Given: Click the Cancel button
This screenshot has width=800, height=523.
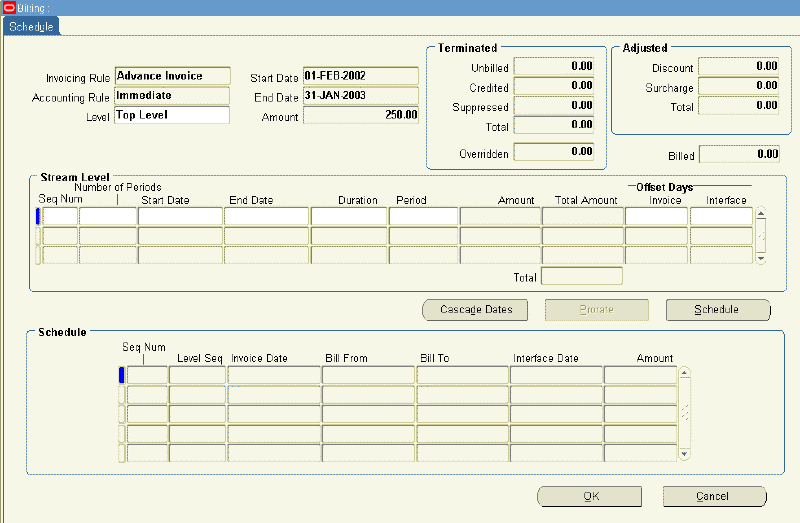Looking at the screenshot, I should (714, 496).
